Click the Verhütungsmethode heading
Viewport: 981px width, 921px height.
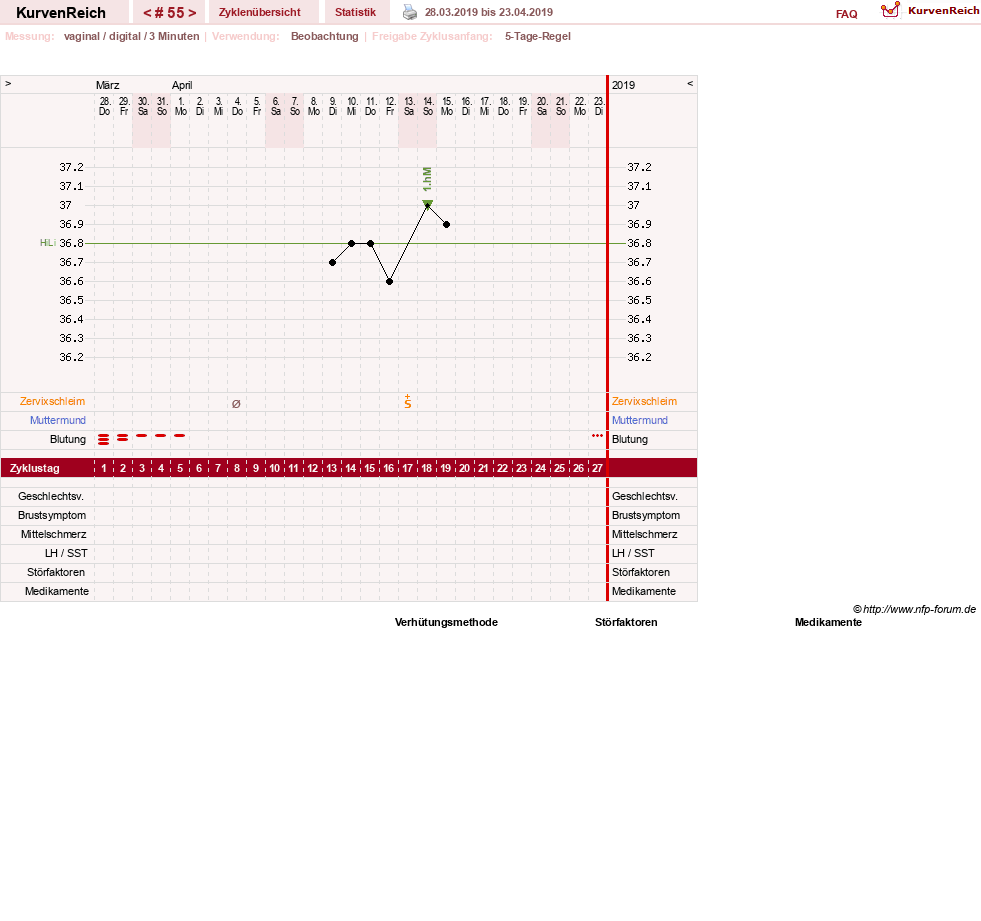point(446,622)
